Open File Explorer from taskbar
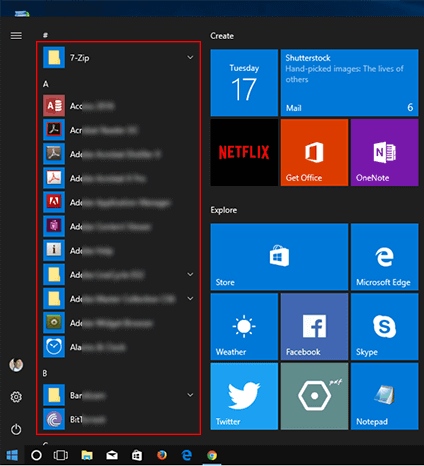This screenshot has width=424, height=466. click(87, 455)
